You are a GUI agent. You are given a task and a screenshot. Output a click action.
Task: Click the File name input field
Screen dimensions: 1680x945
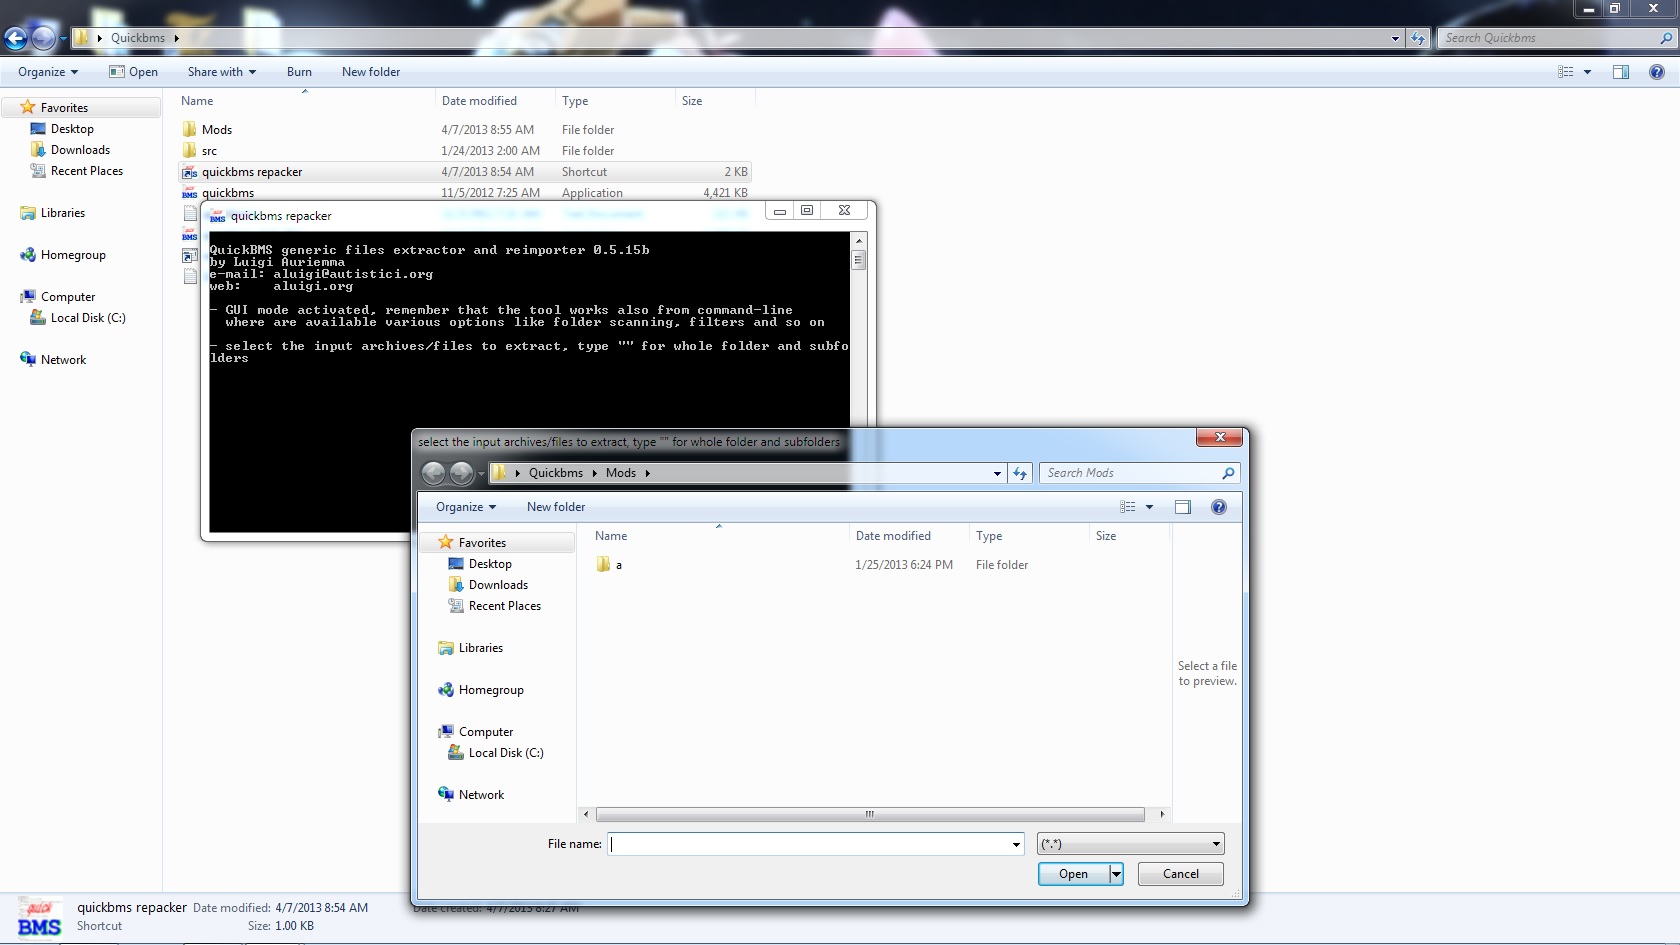[x=810, y=845]
